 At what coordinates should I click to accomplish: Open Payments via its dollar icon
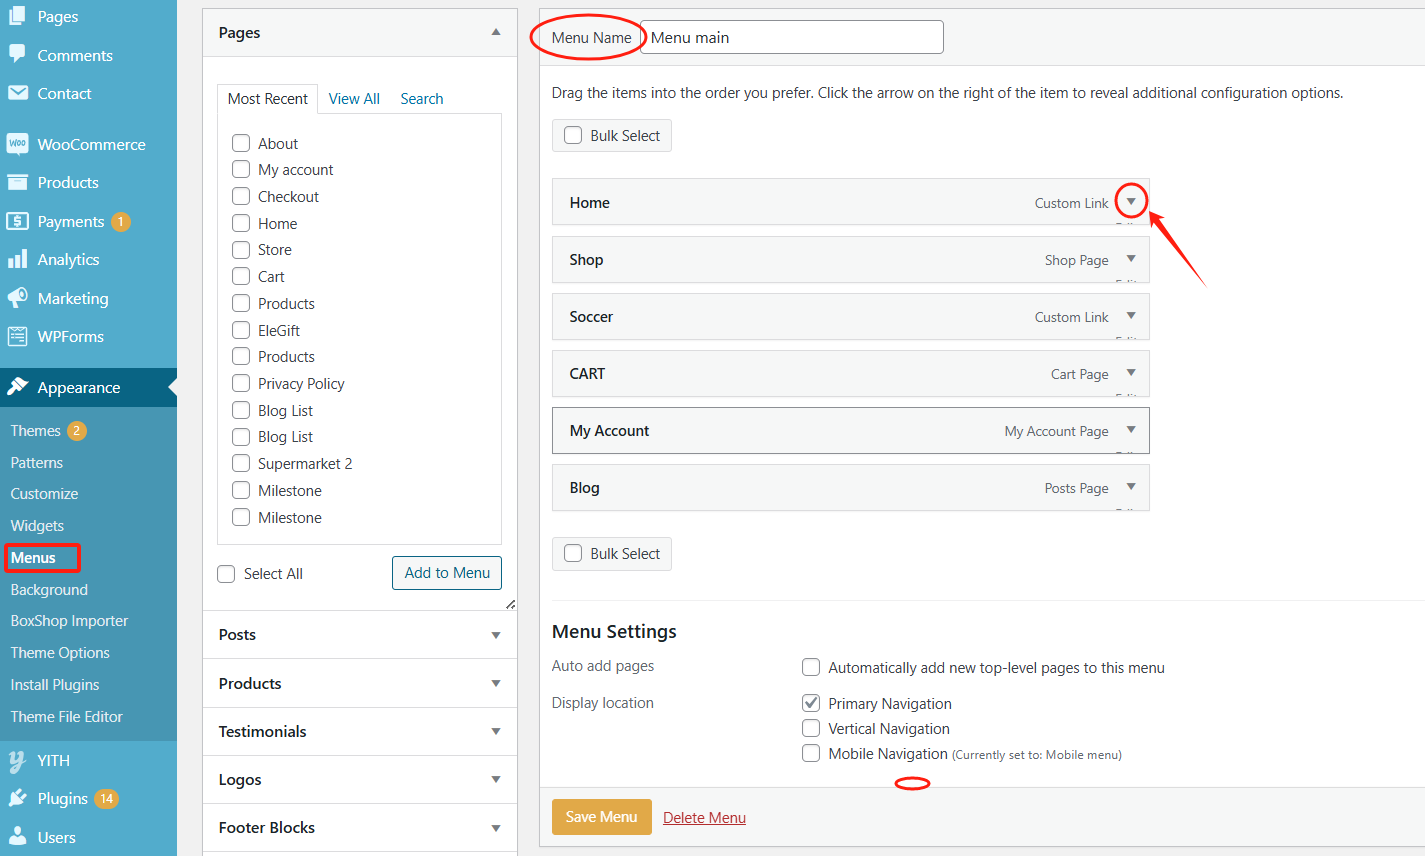pyautogui.click(x=17, y=221)
